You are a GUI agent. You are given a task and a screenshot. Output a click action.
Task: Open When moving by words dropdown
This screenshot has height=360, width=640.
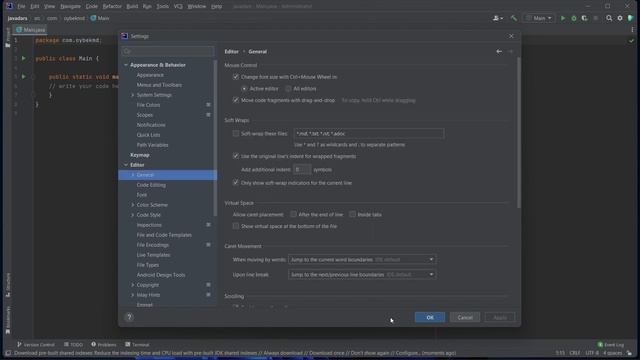362,260
